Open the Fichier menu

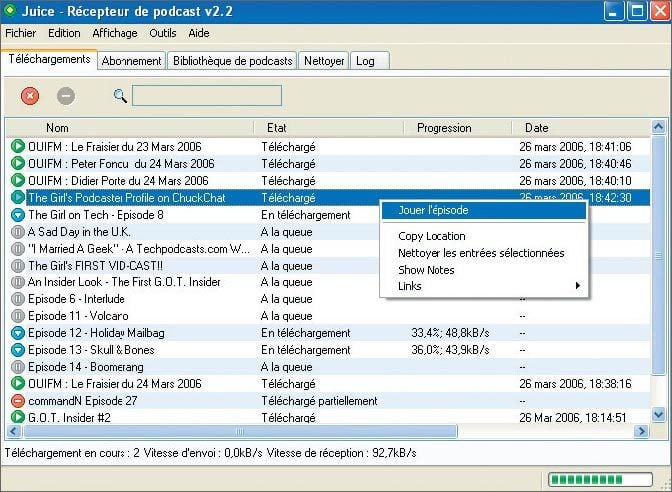coord(21,33)
